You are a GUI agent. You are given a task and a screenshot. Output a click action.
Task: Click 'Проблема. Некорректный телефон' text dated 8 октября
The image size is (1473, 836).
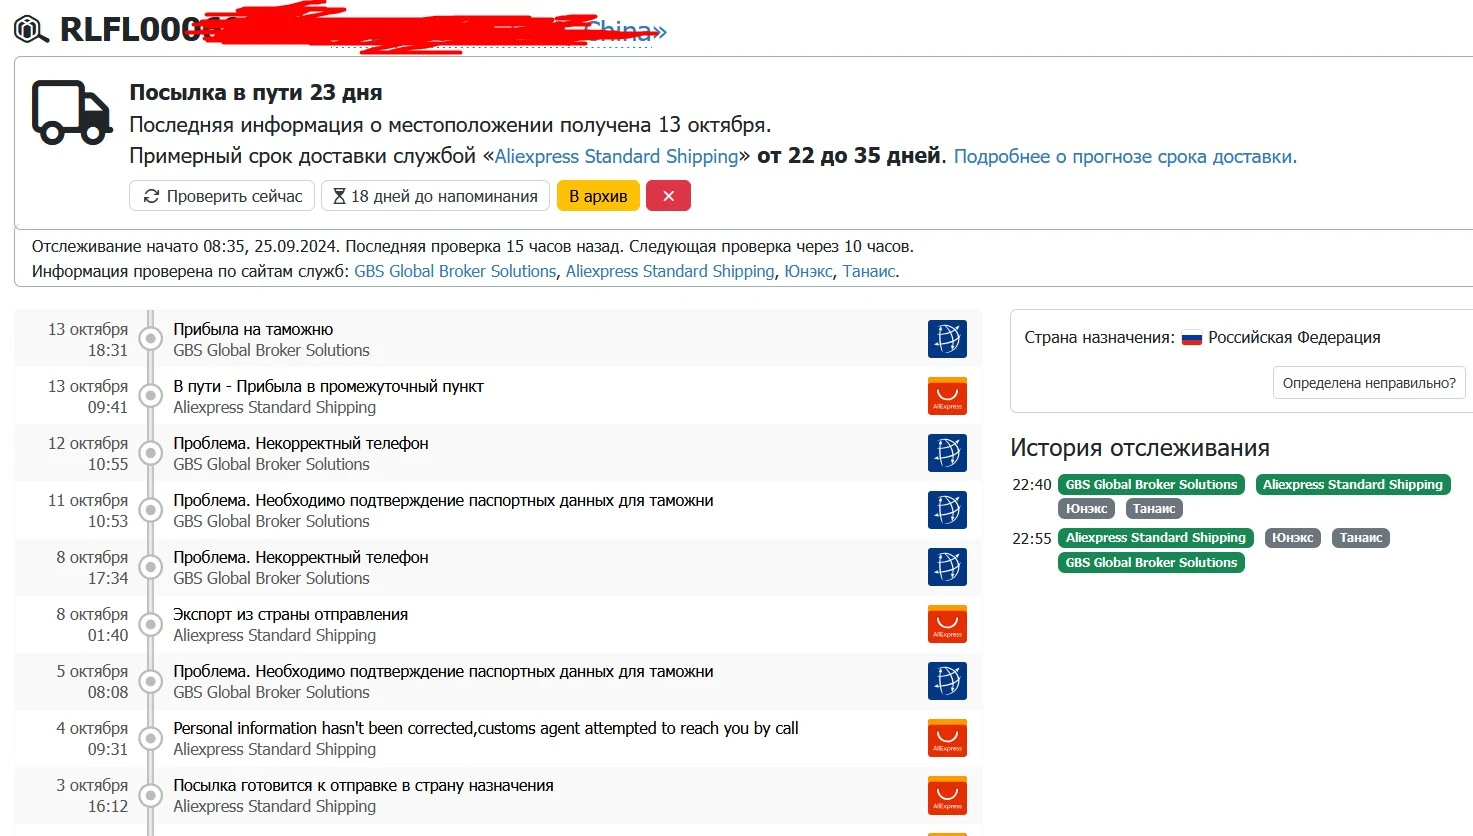pyautogui.click(x=301, y=557)
